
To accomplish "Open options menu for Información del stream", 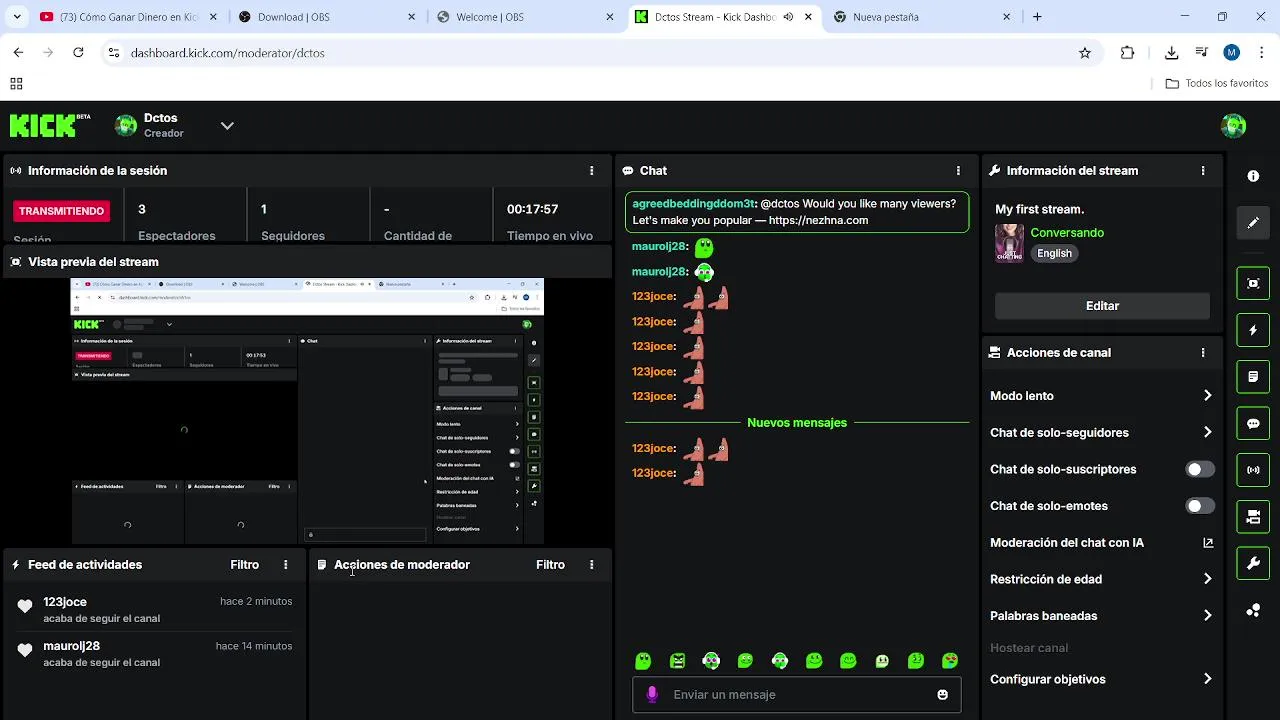I will coord(1203,171).
